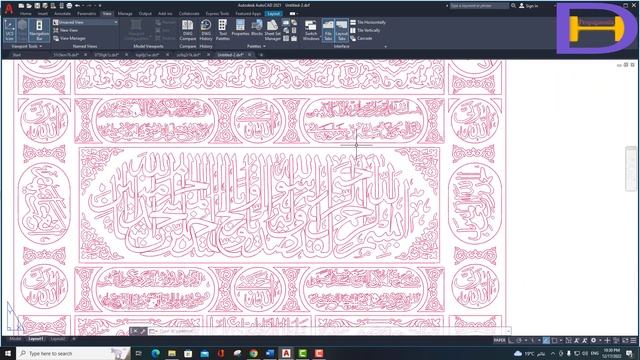This screenshot has height=360, width=640.
Task: Click Cascade windows
Action: (361, 38)
